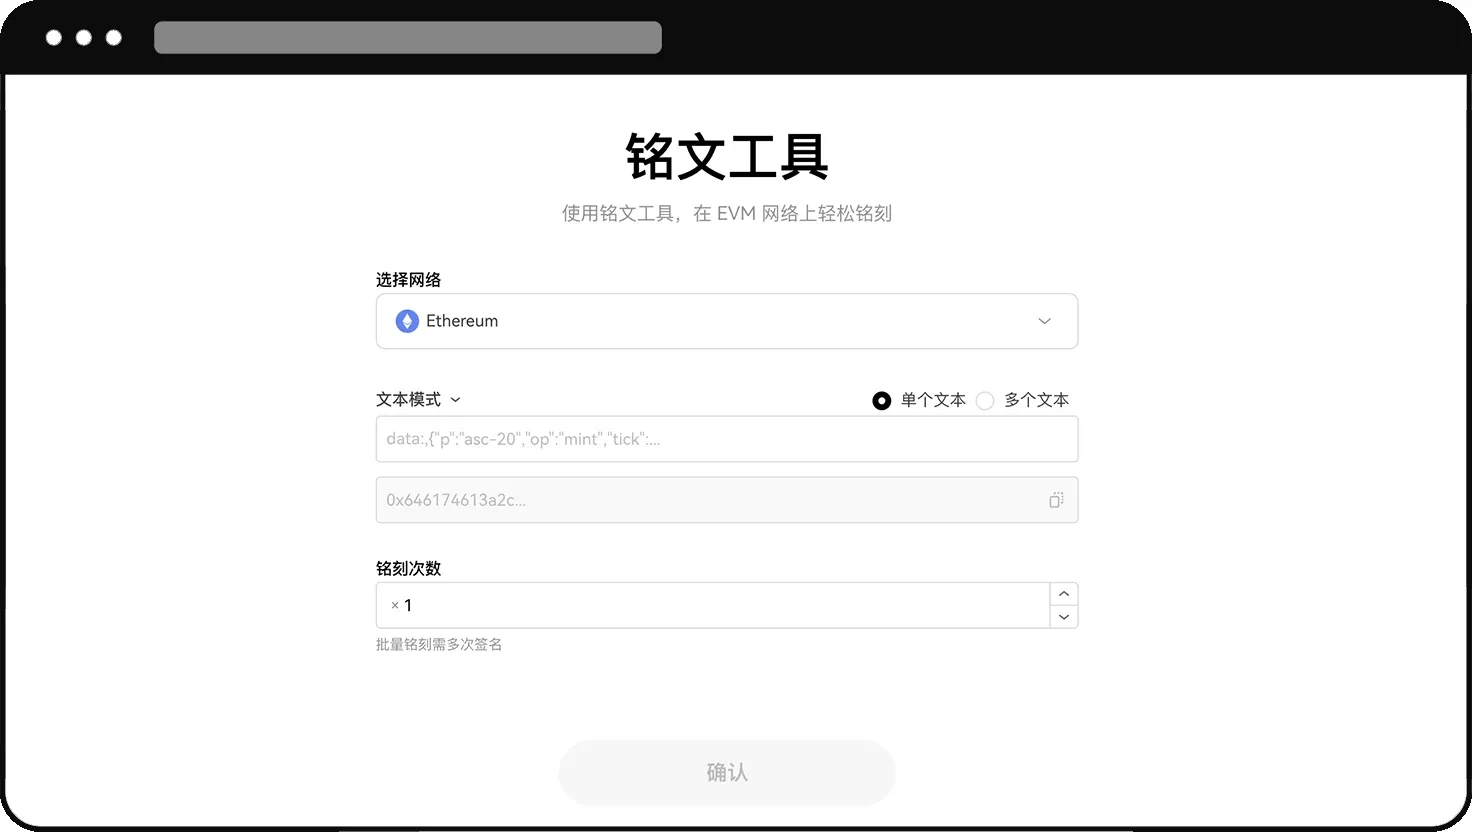Image resolution: width=1472 pixels, height=832 pixels.
Task: Click the yellow traffic light dot
Action: [84, 37]
